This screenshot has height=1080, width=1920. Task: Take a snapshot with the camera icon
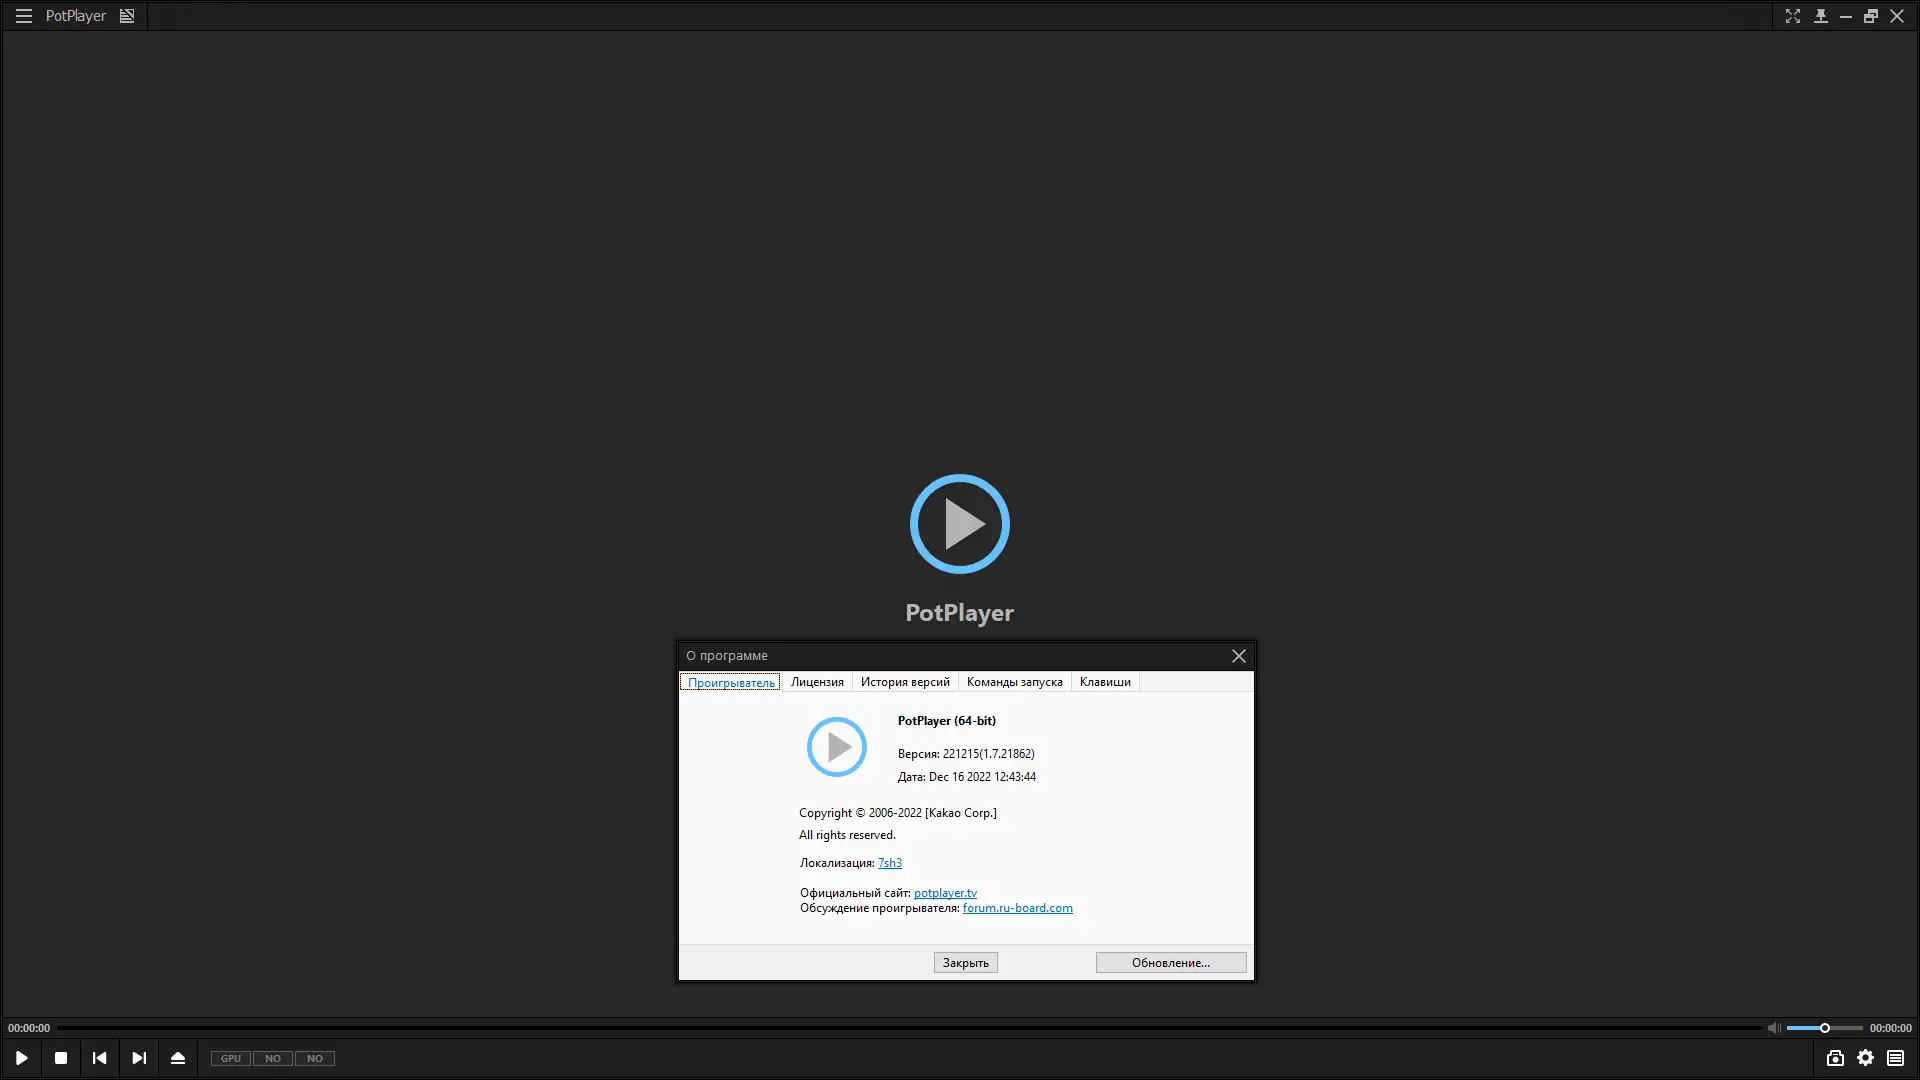[1836, 1058]
